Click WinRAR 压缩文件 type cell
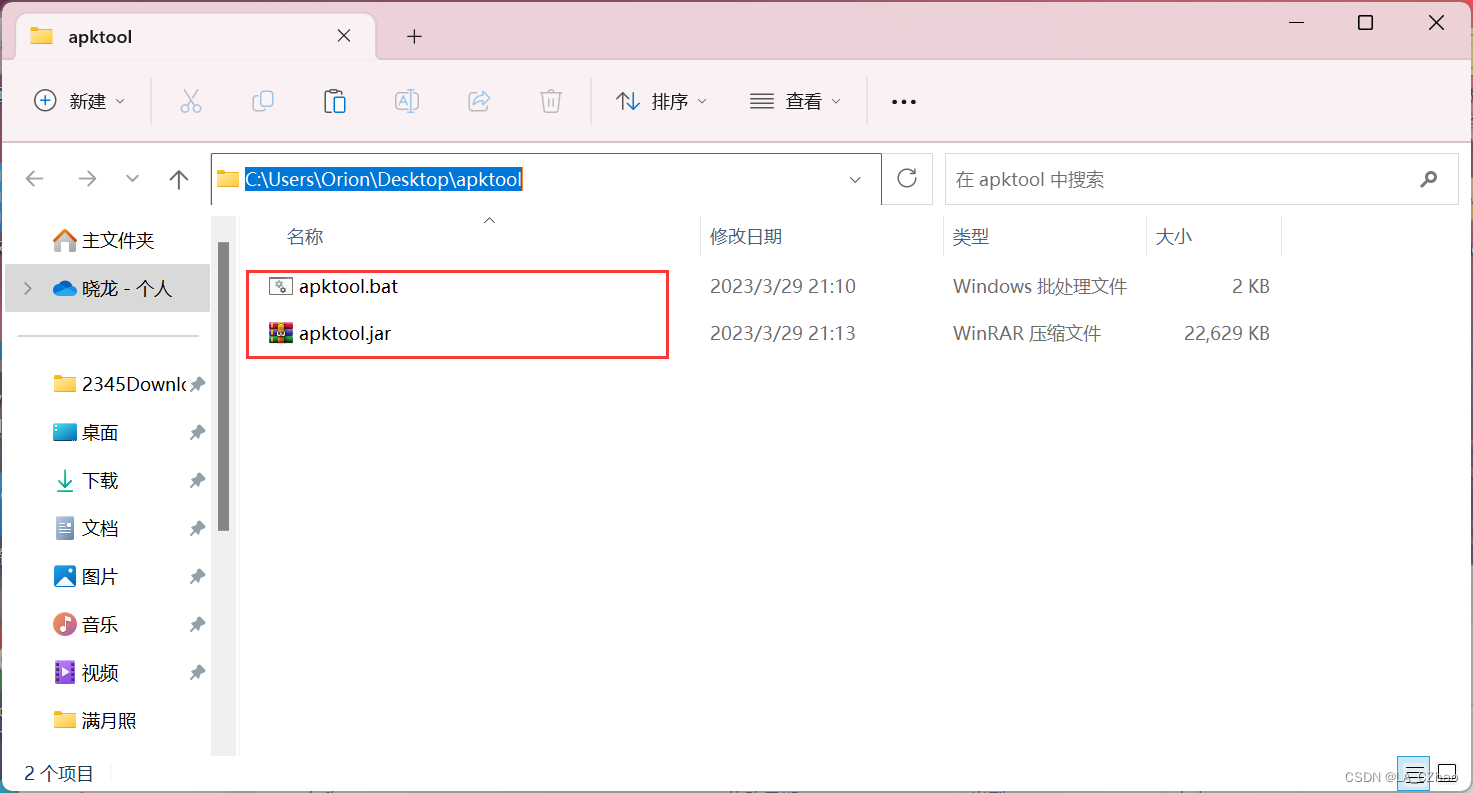This screenshot has height=793, width=1473. 1027,333
